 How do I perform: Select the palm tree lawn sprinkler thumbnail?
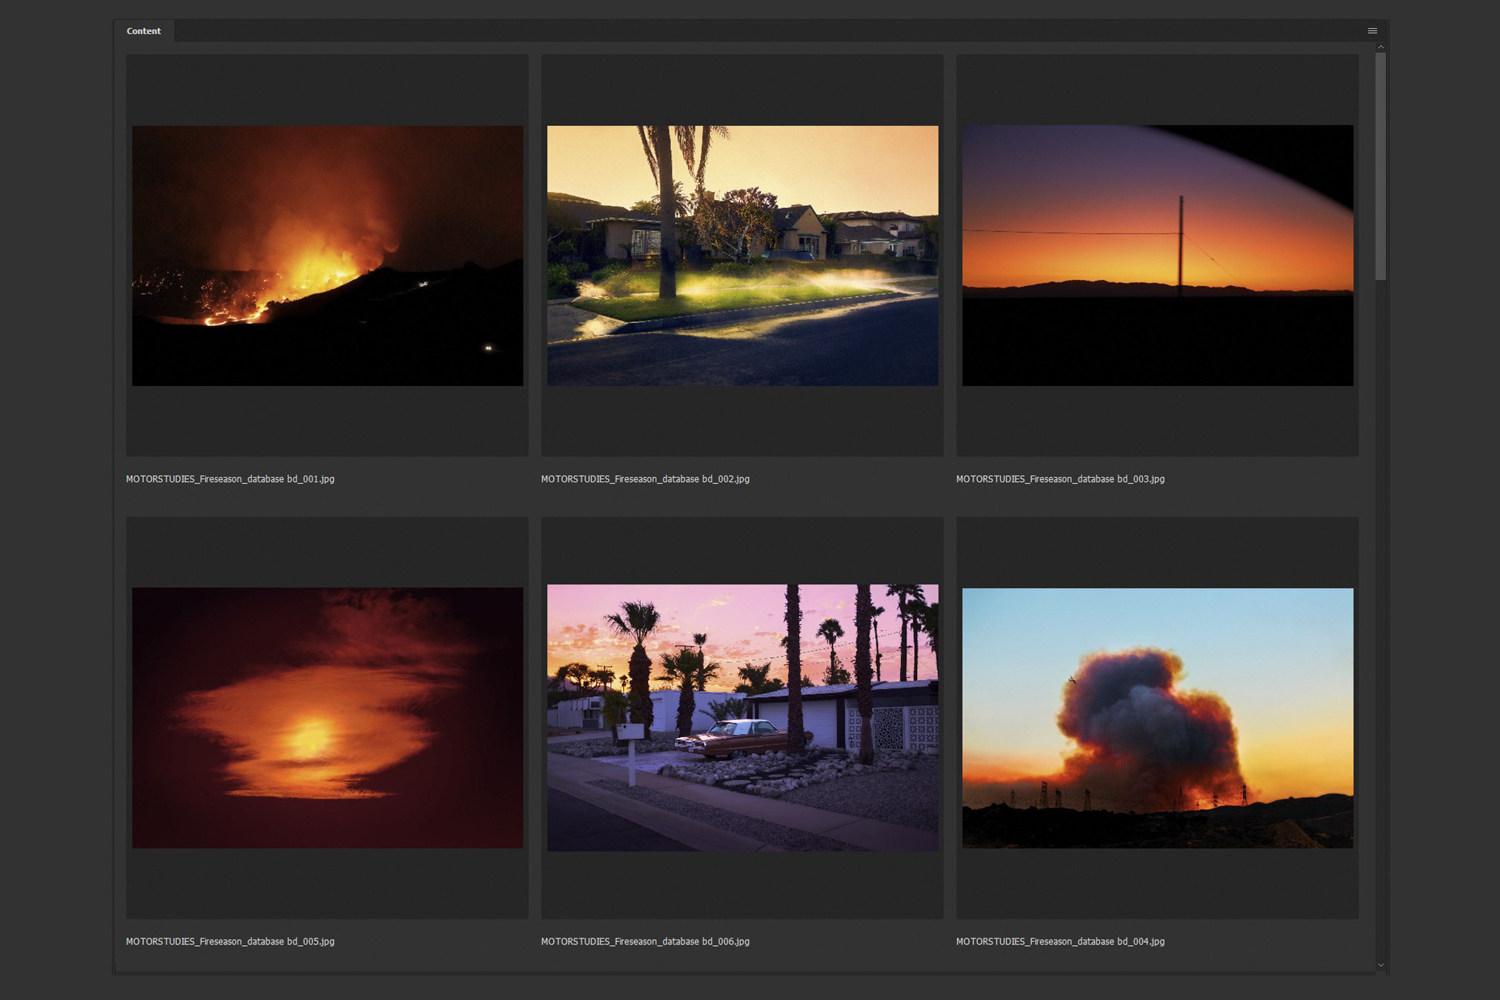tap(743, 256)
